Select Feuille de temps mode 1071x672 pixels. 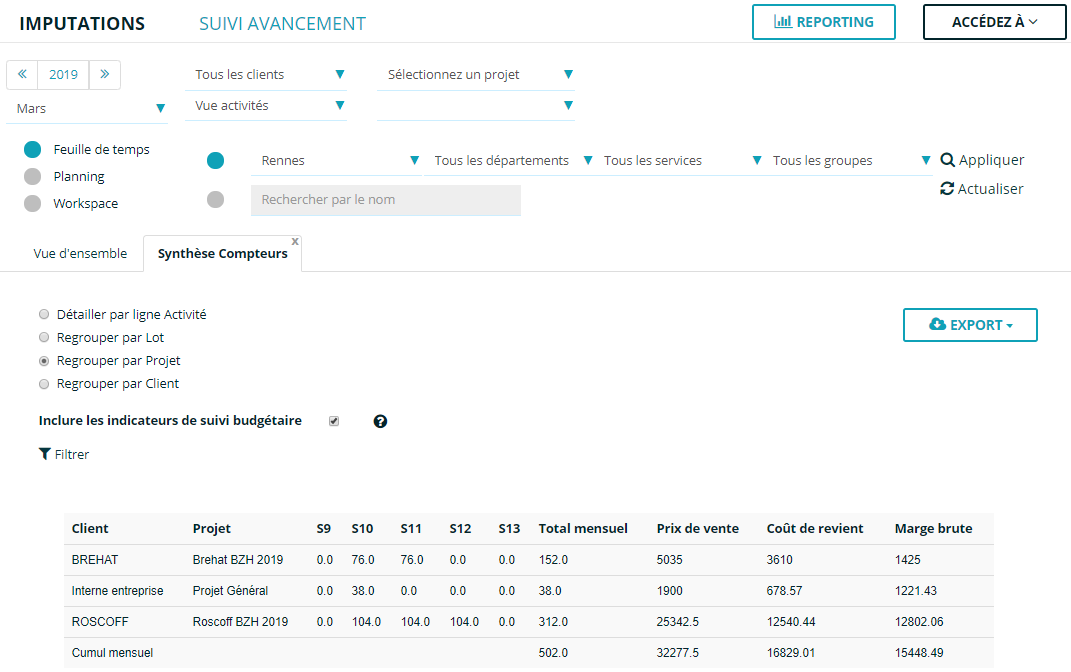[x=32, y=150]
